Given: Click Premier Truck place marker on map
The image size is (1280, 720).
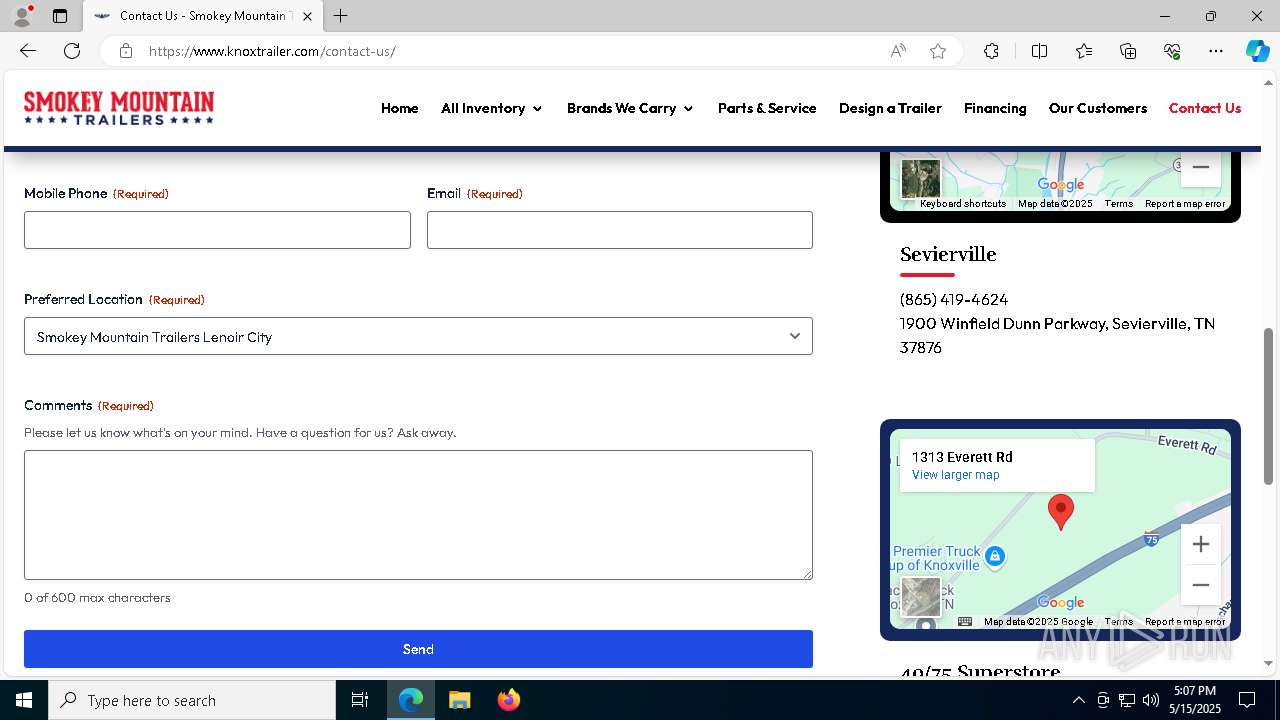Looking at the screenshot, I should pos(994,556).
